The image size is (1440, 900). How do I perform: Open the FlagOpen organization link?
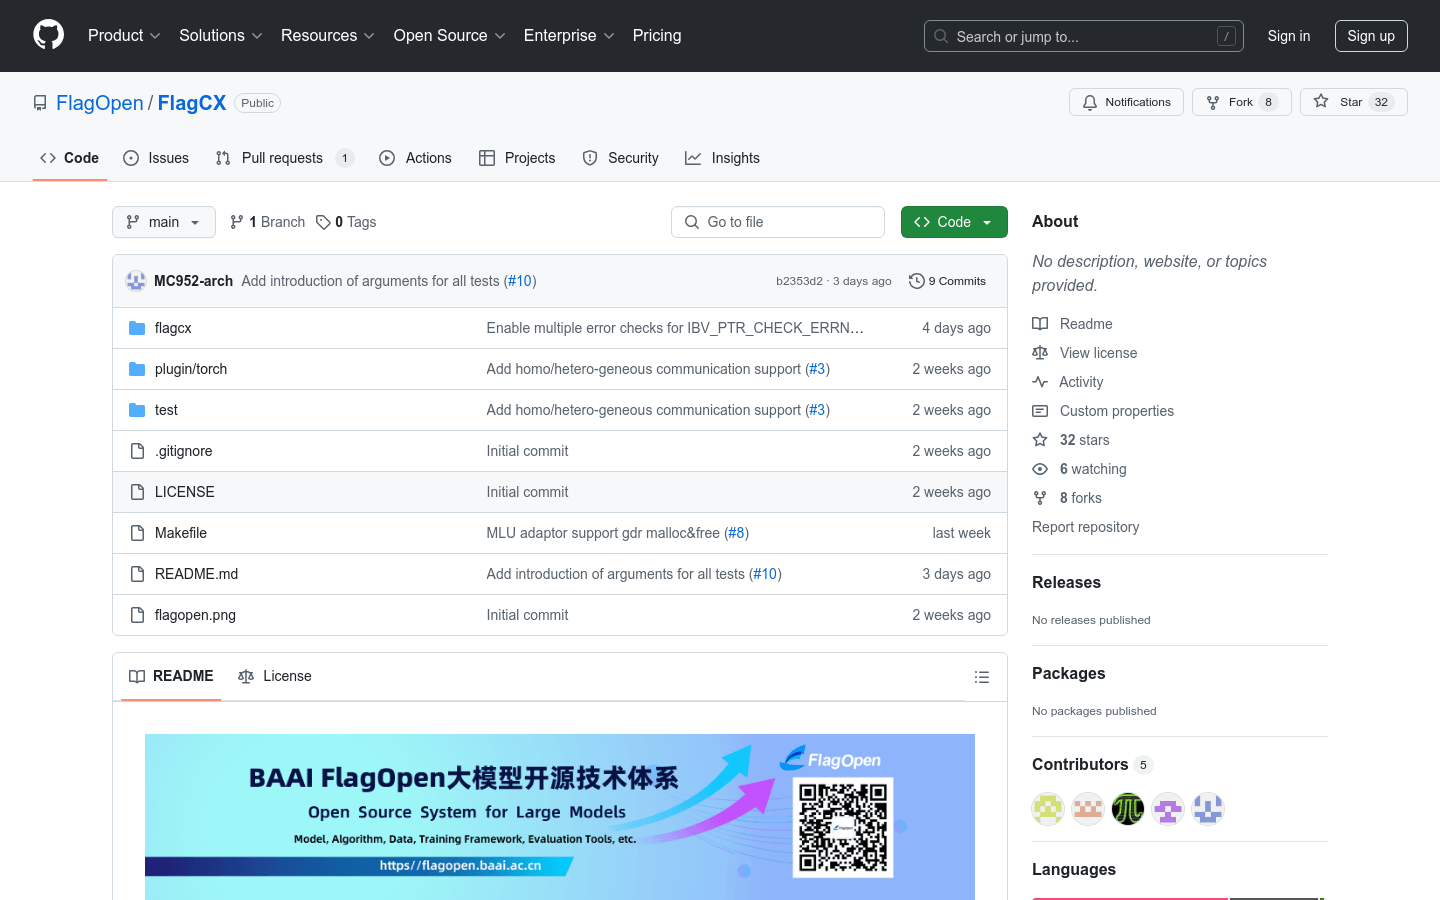[x=100, y=103]
